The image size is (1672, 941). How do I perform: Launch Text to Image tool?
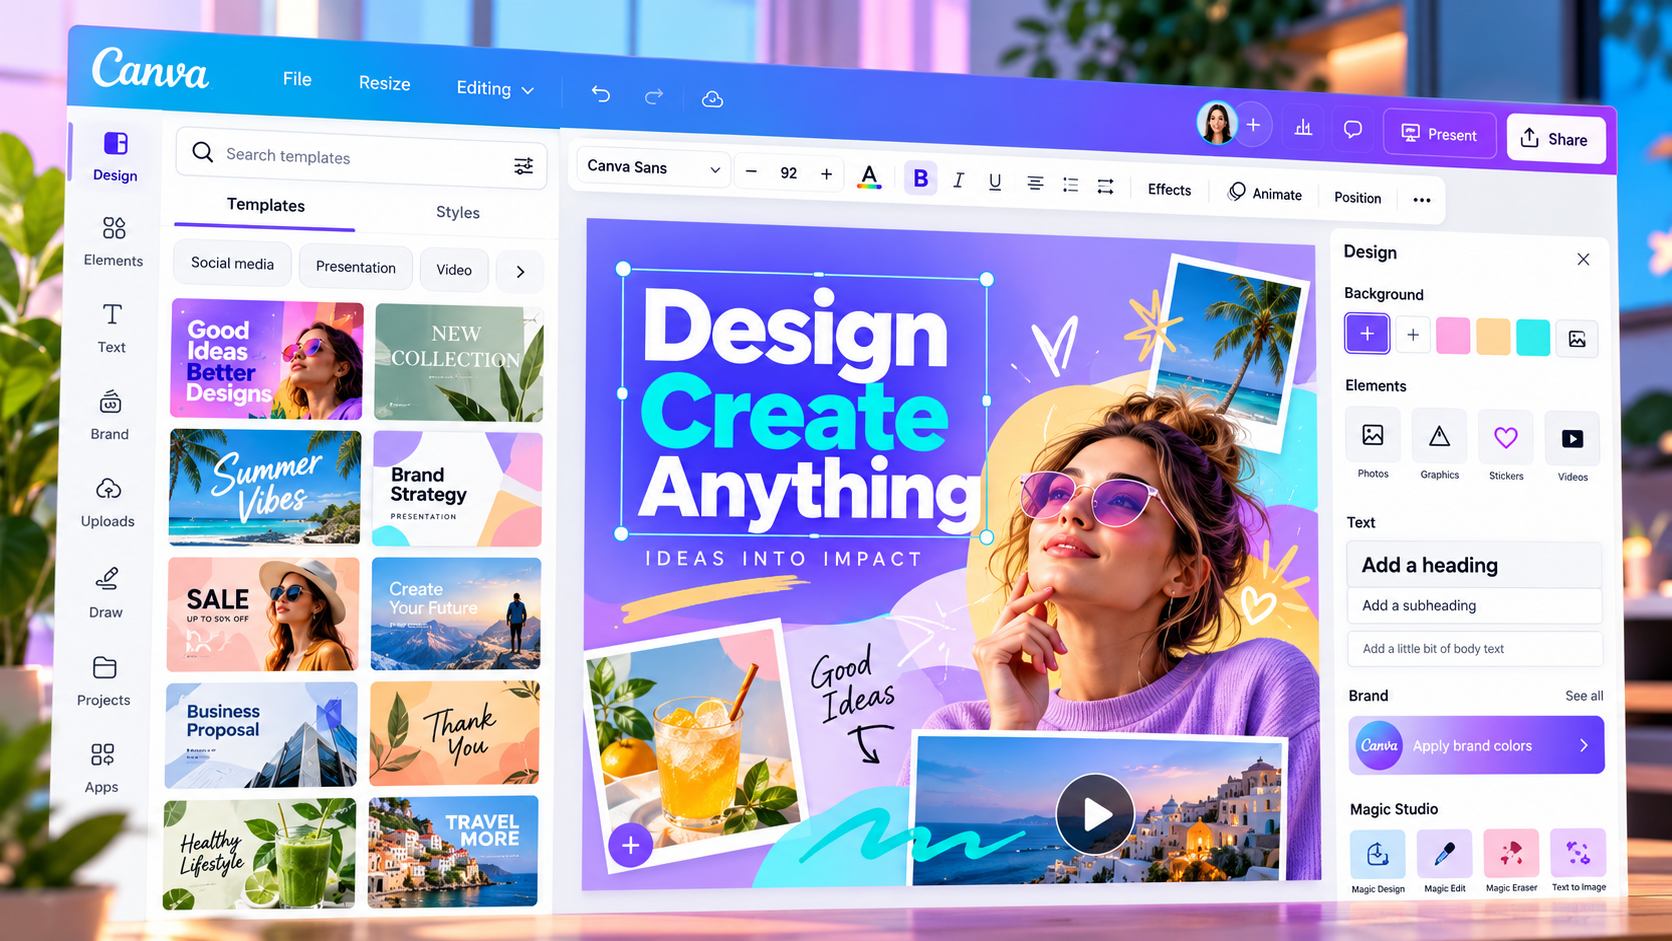pos(1578,859)
